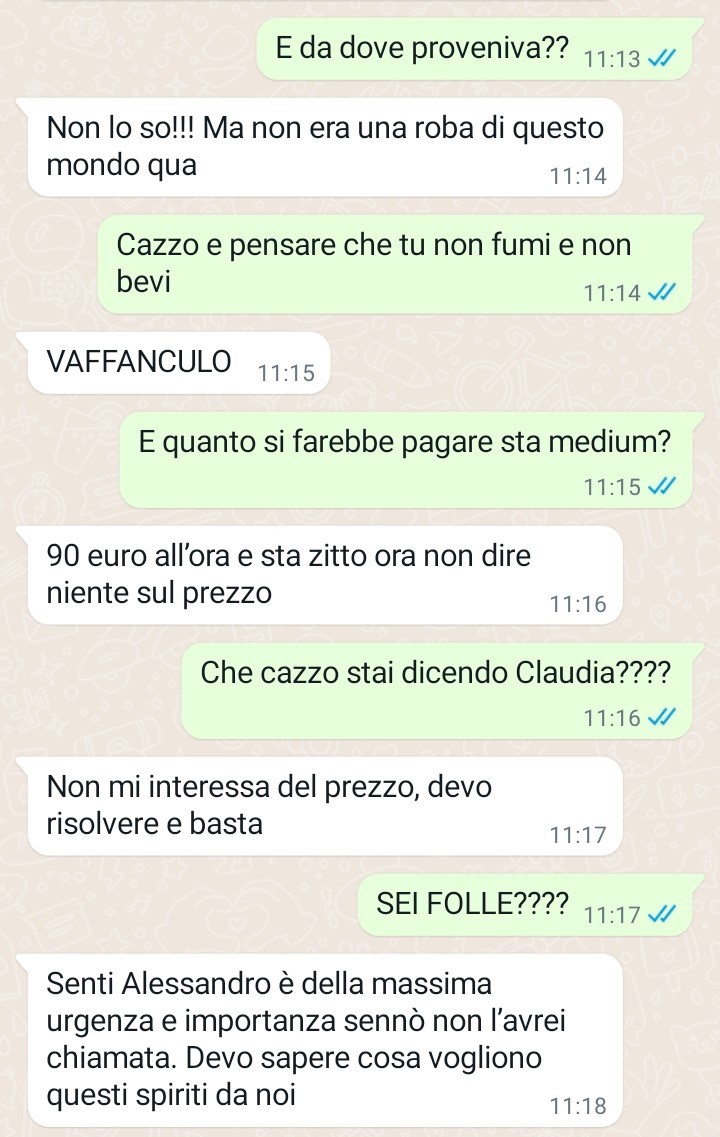Select 'Che cazzo stai dicendo Claudia????' bubble
Image resolution: width=720 pixels, height=1137 pixels.
pyautogui.click(x=437, y=691)
